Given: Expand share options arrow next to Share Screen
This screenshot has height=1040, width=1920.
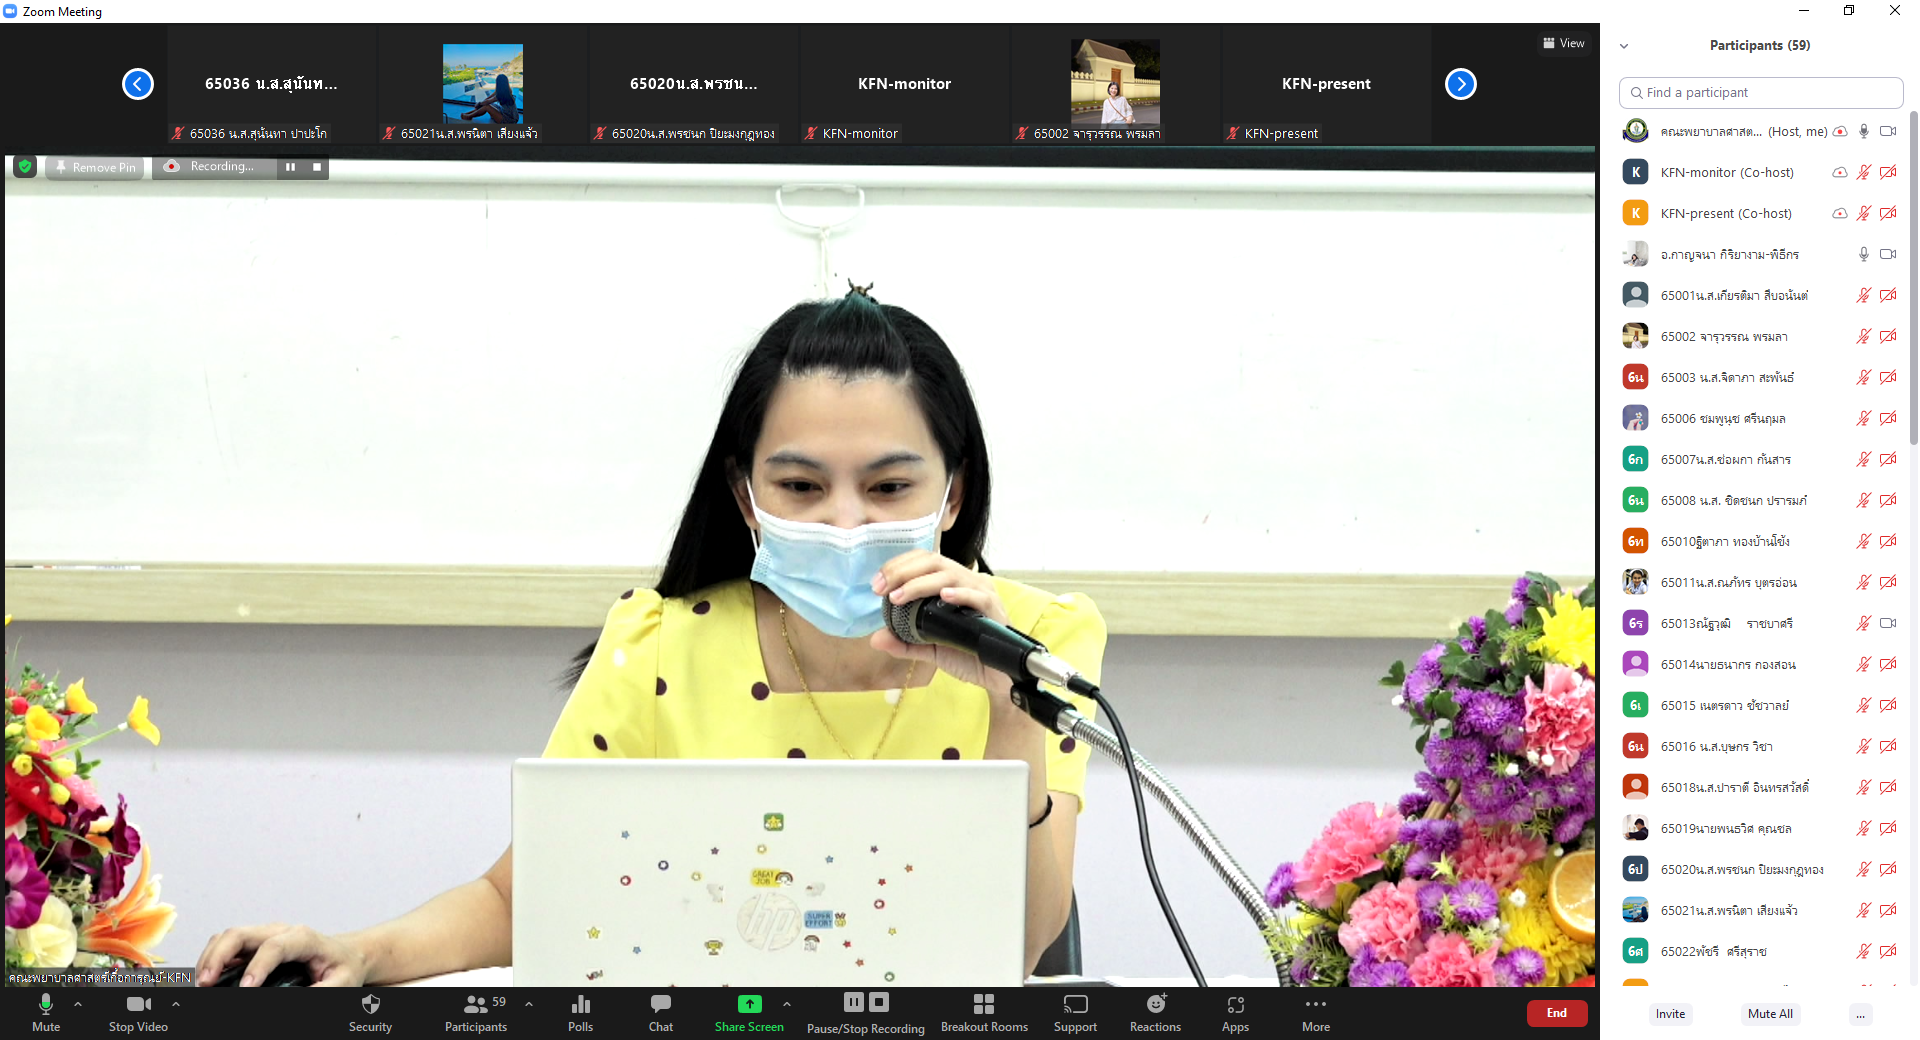Looking at the screenshot, I should point(787,1003).
